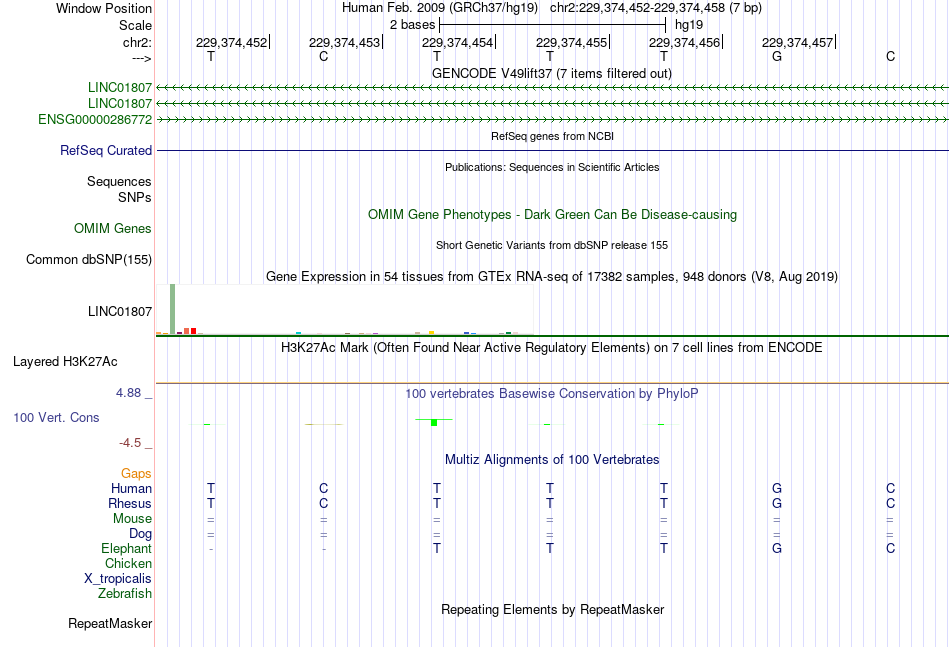Select the Scale track label
Screen dimensions: 950x647
[x=135, y=25]
